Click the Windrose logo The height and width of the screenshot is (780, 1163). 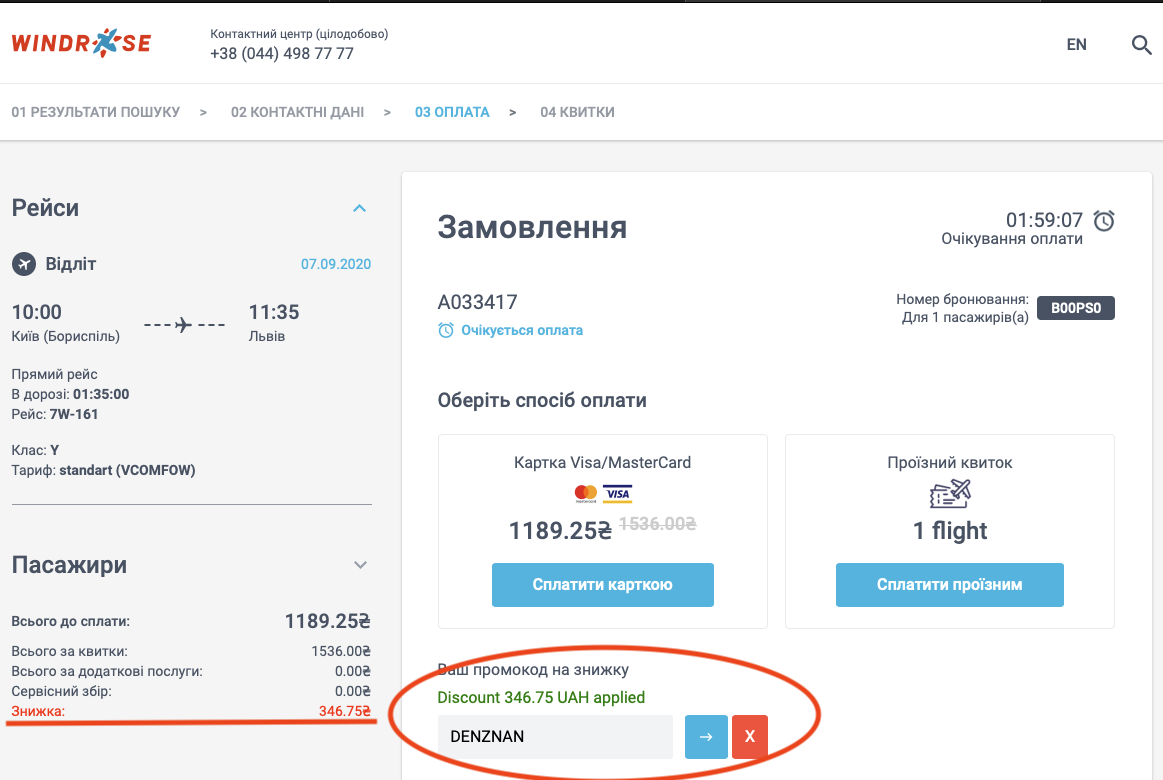click(x=81, y=44)
